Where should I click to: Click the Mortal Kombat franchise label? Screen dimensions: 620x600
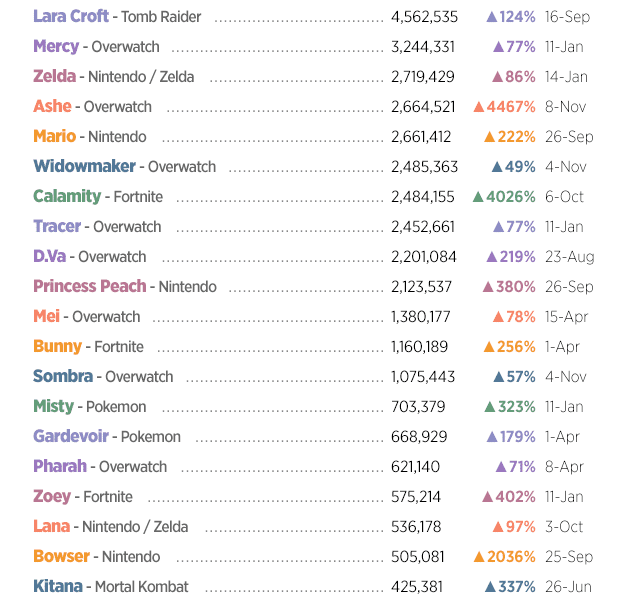tap(141, 587)
